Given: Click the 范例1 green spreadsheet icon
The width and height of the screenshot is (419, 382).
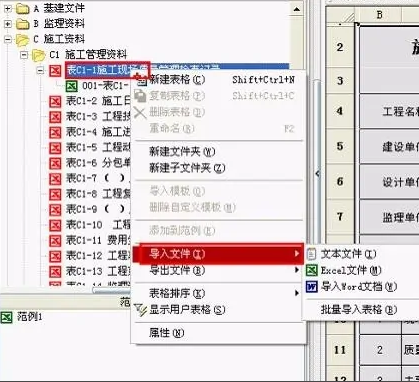Looking at the screenshot, I should click(x=6, y=317).
